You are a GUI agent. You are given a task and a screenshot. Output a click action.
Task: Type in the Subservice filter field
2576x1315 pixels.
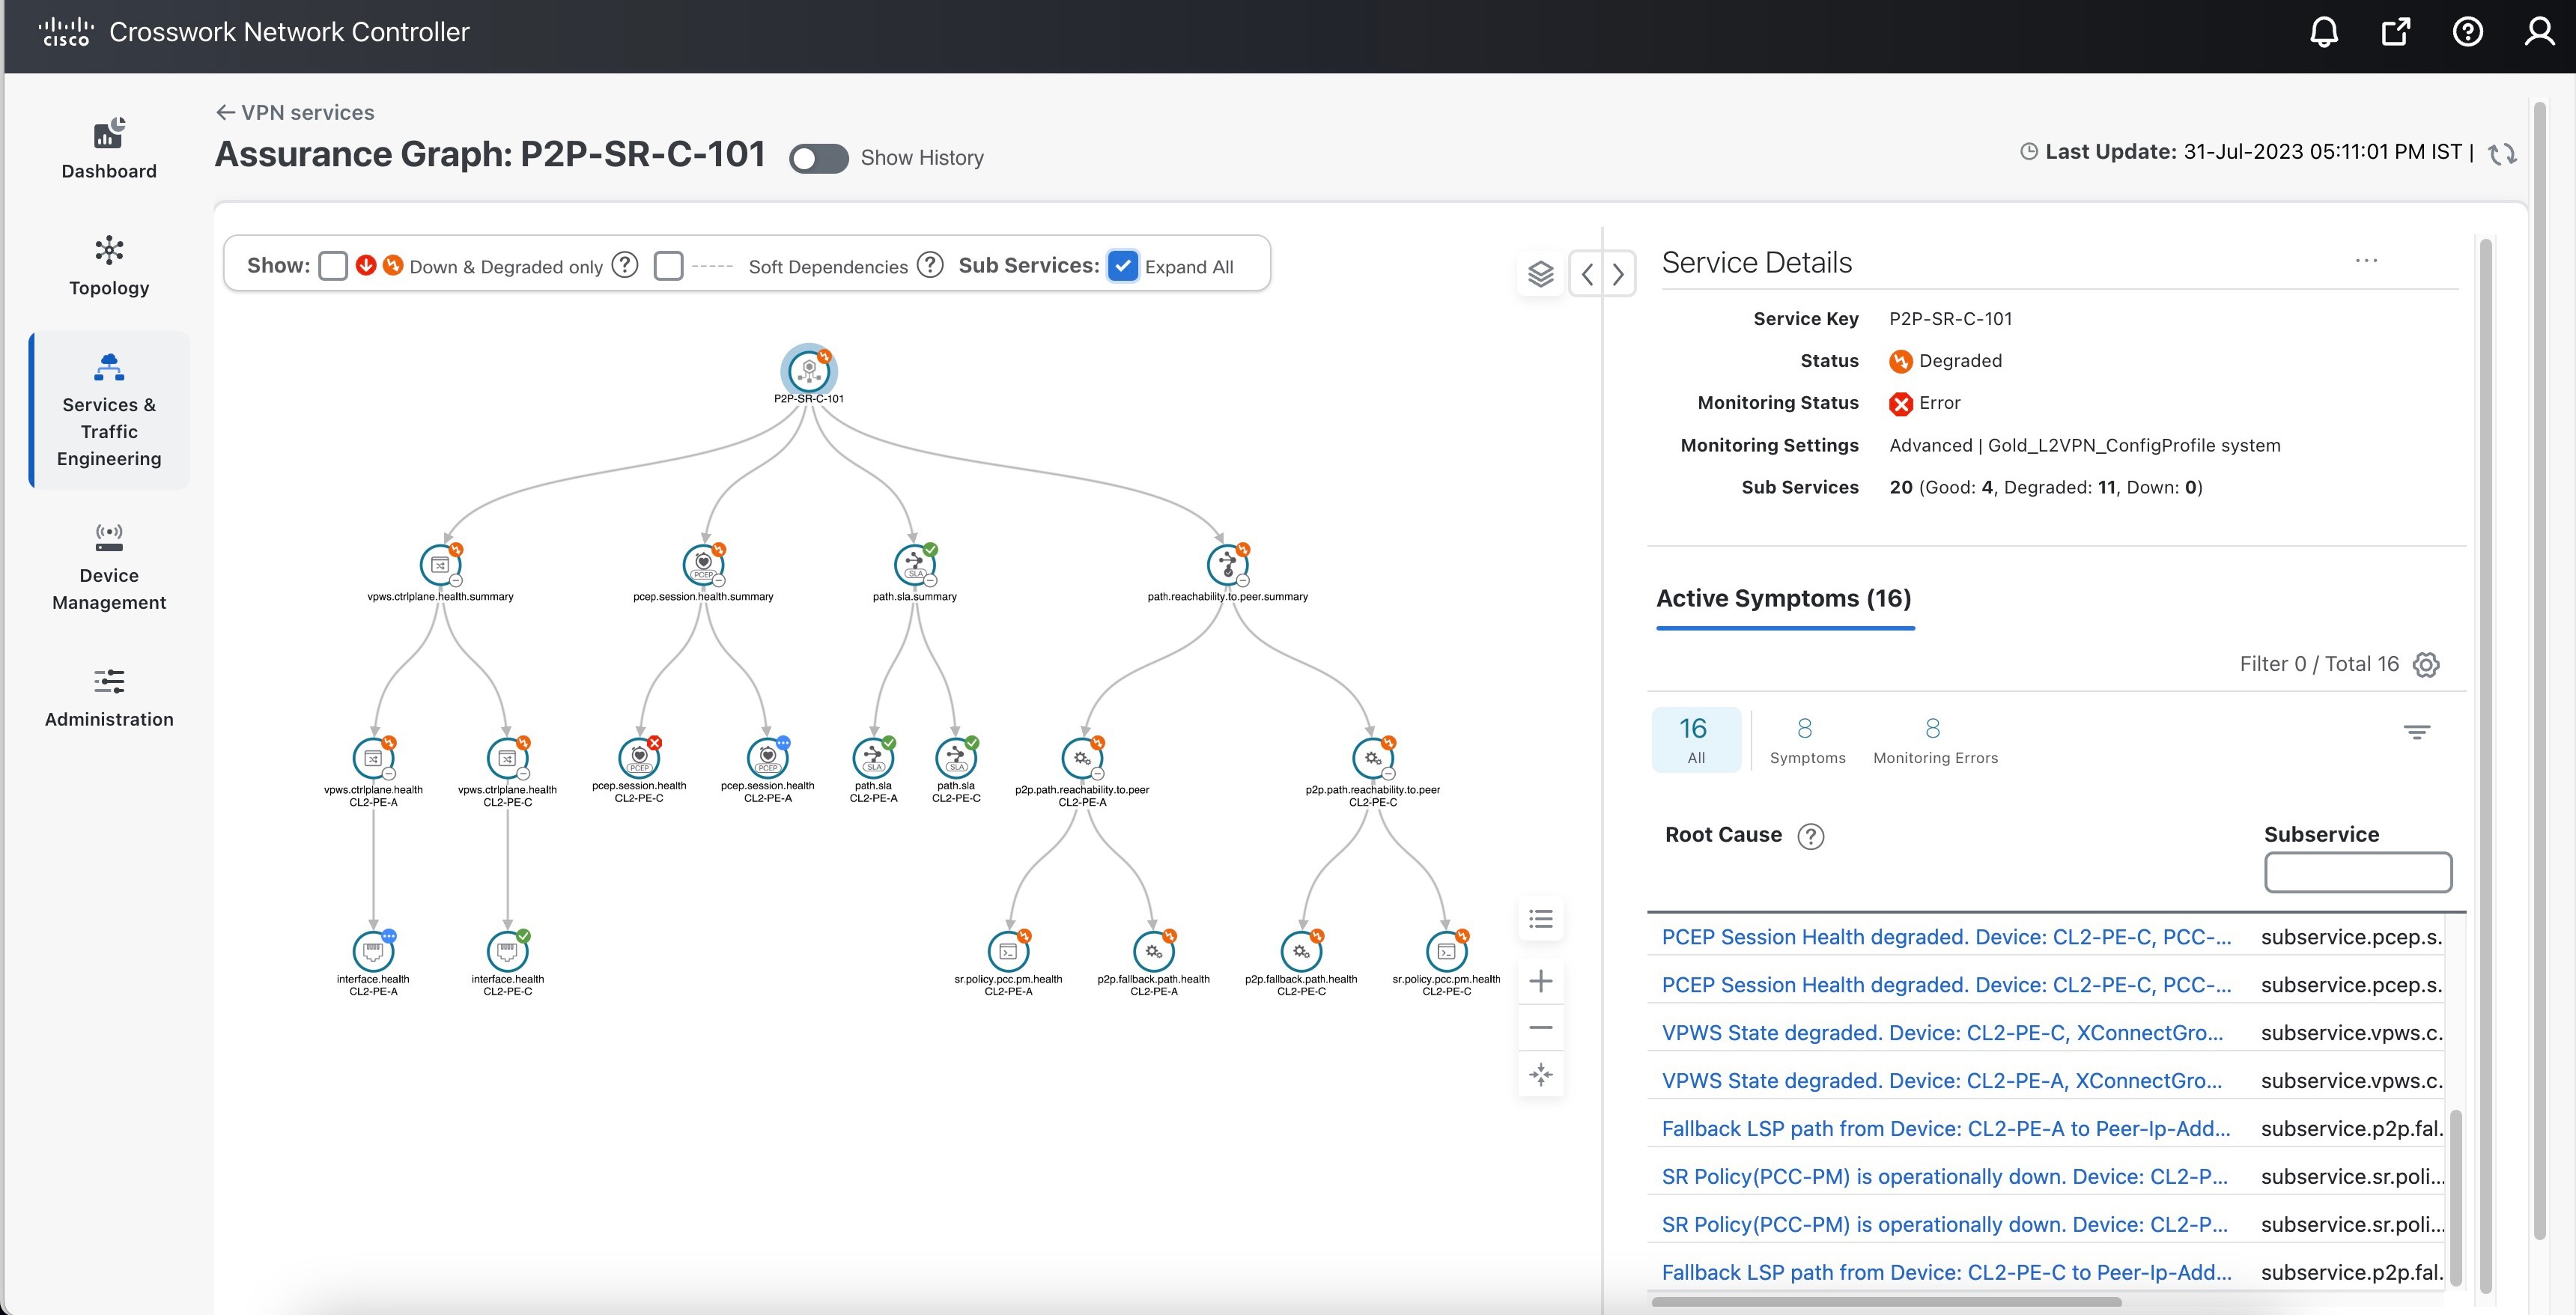(2357, 872)
